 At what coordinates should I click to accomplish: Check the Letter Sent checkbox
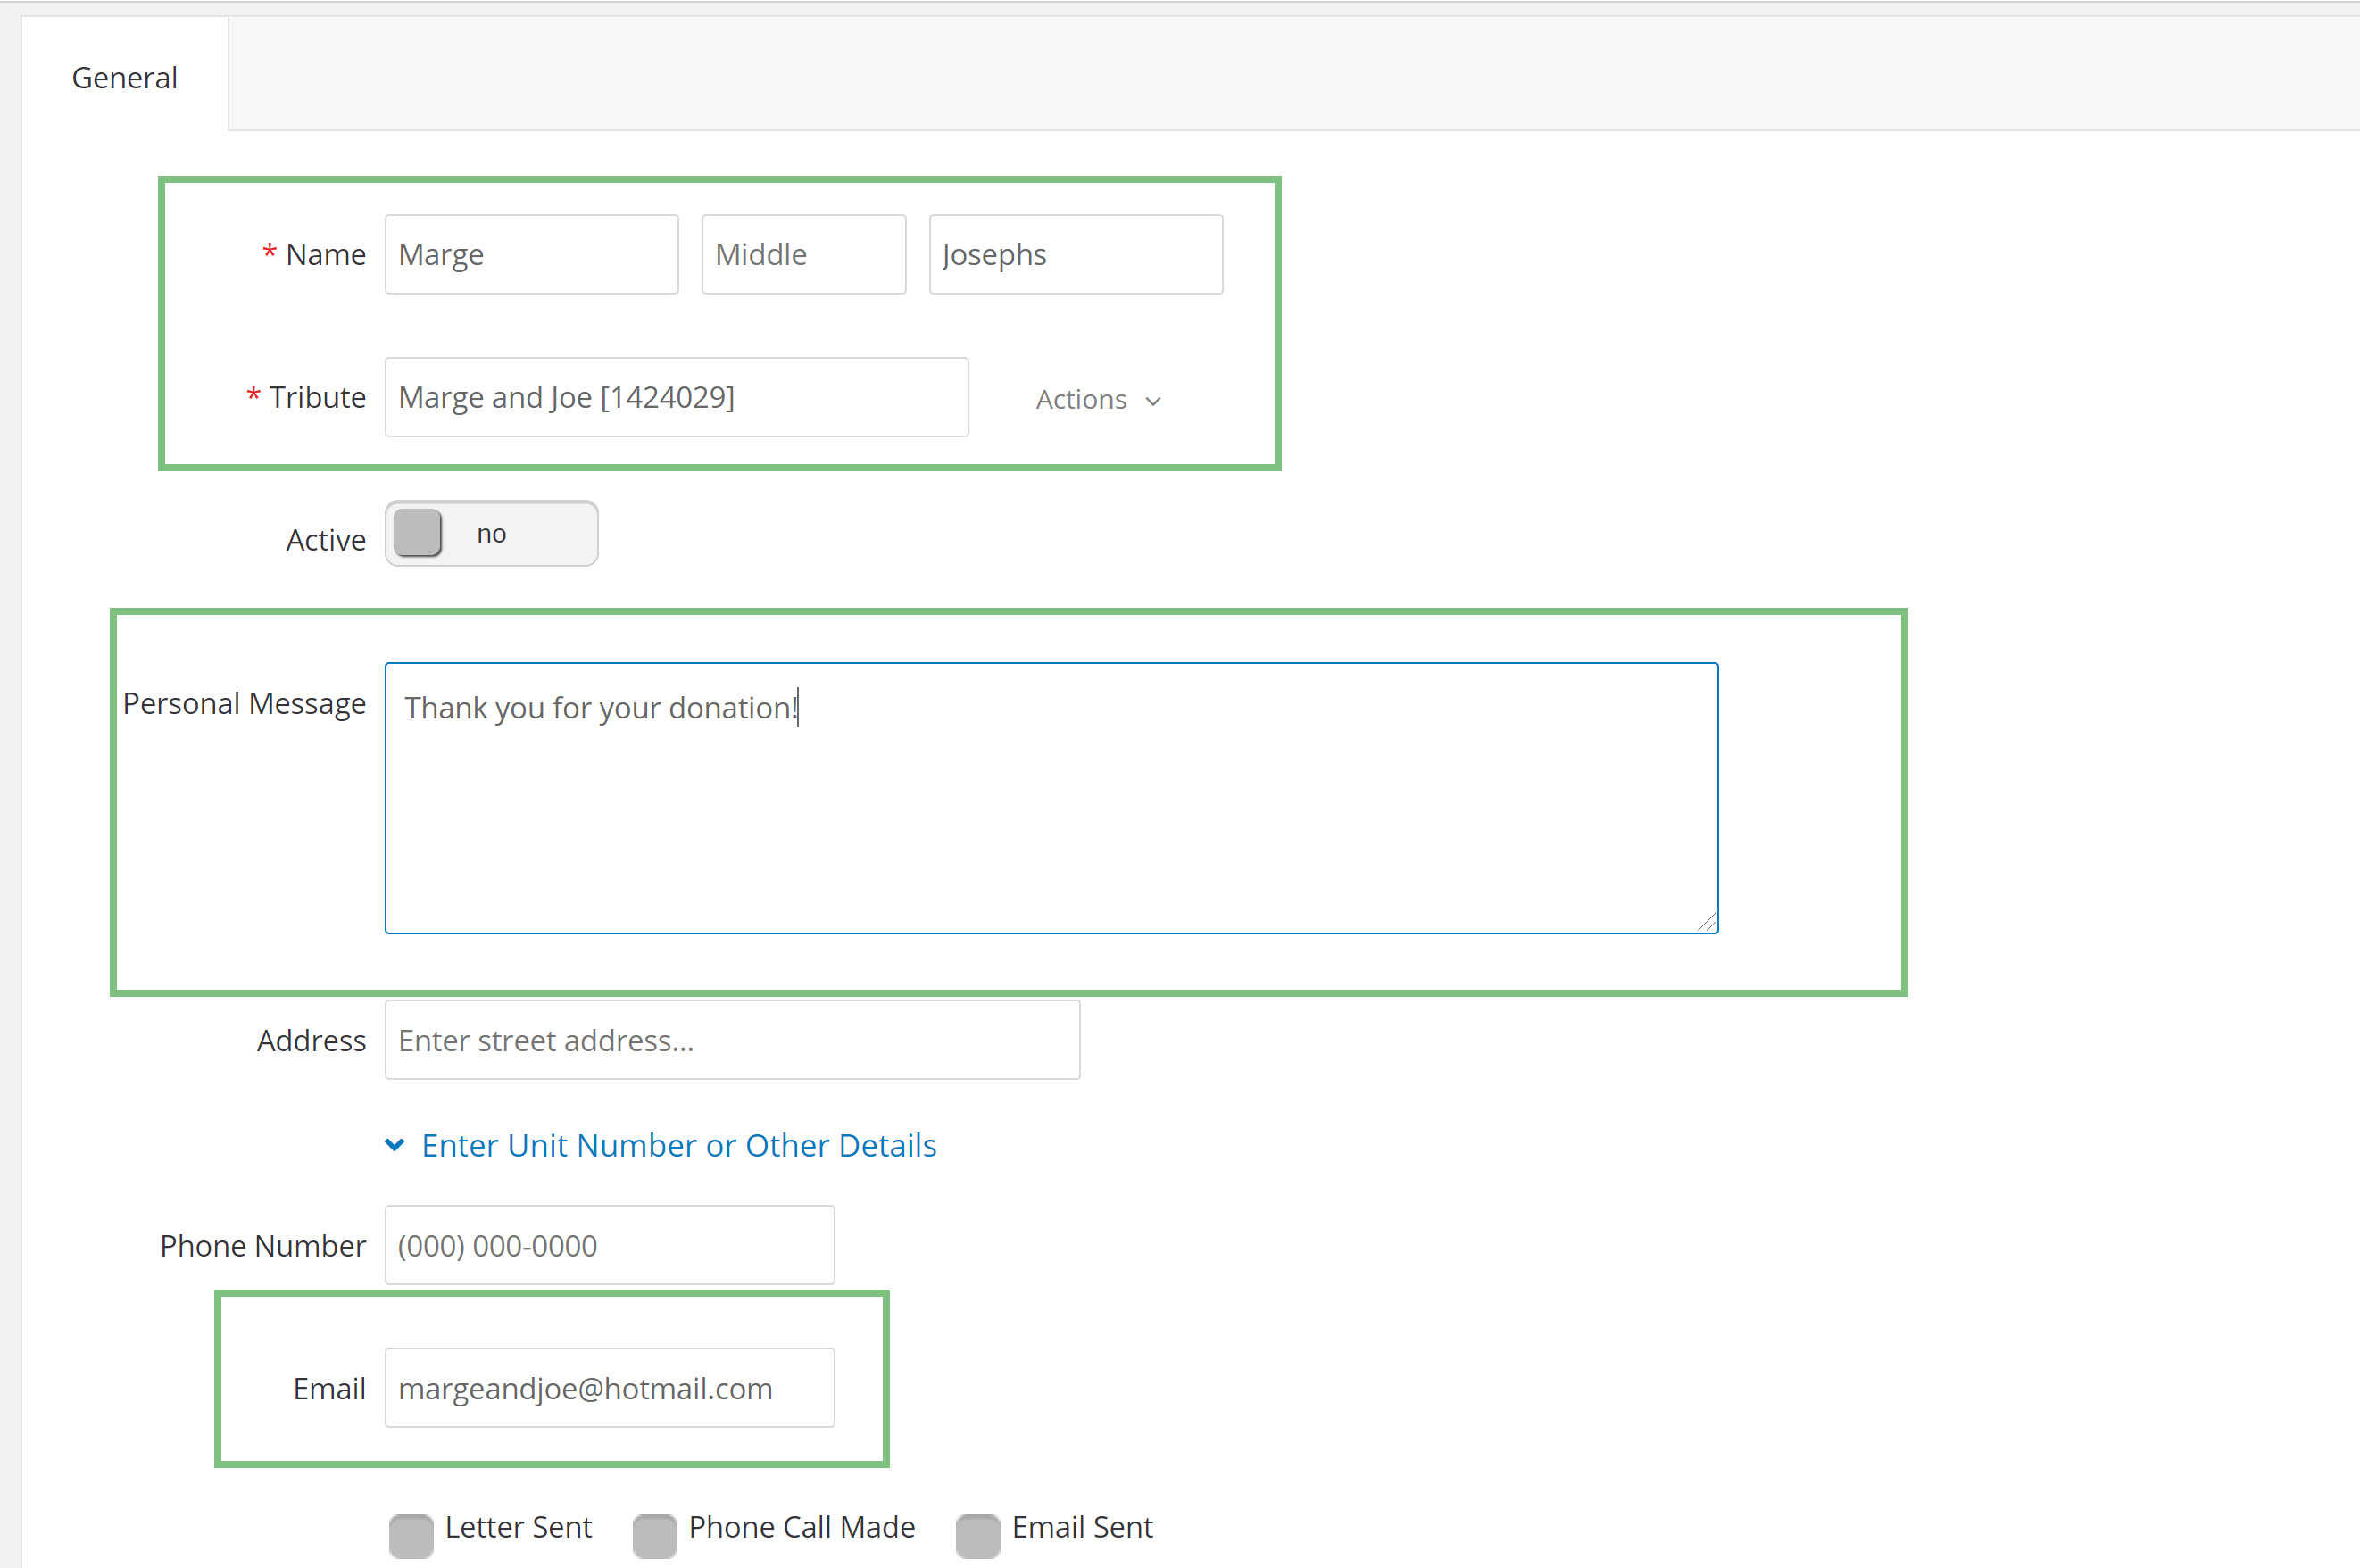pos(411,1535)
